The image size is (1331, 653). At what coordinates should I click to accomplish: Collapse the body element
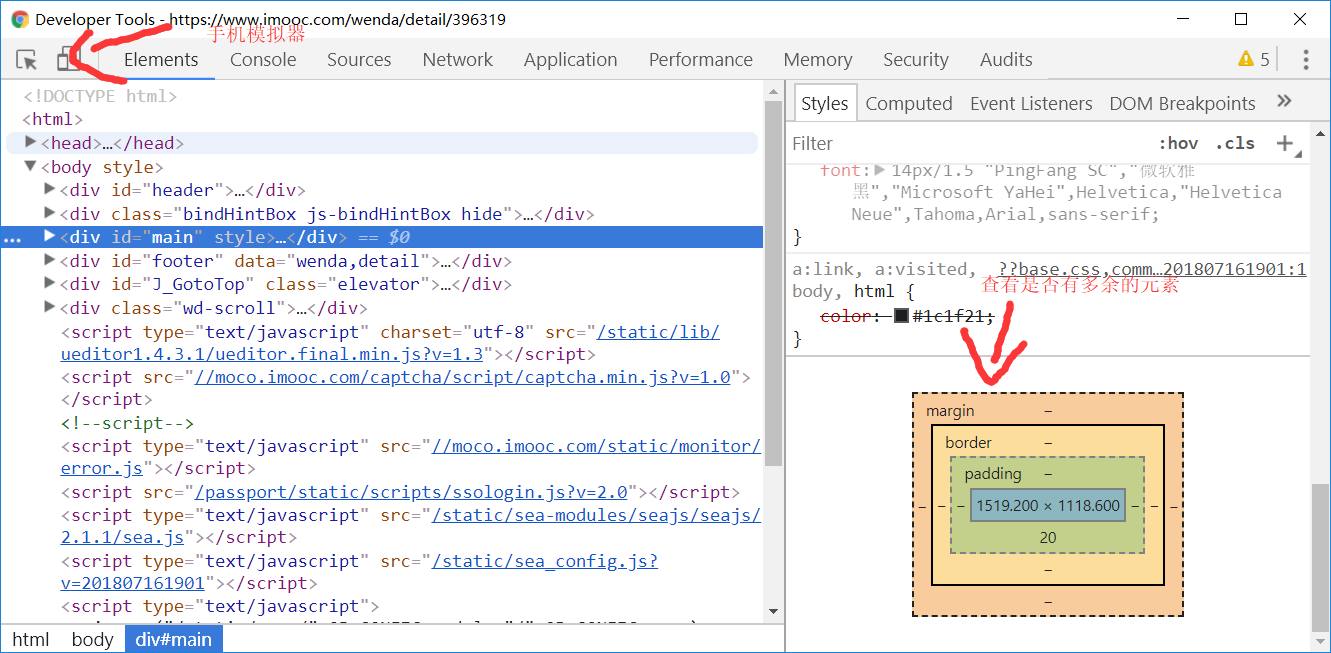click(31, 167)
